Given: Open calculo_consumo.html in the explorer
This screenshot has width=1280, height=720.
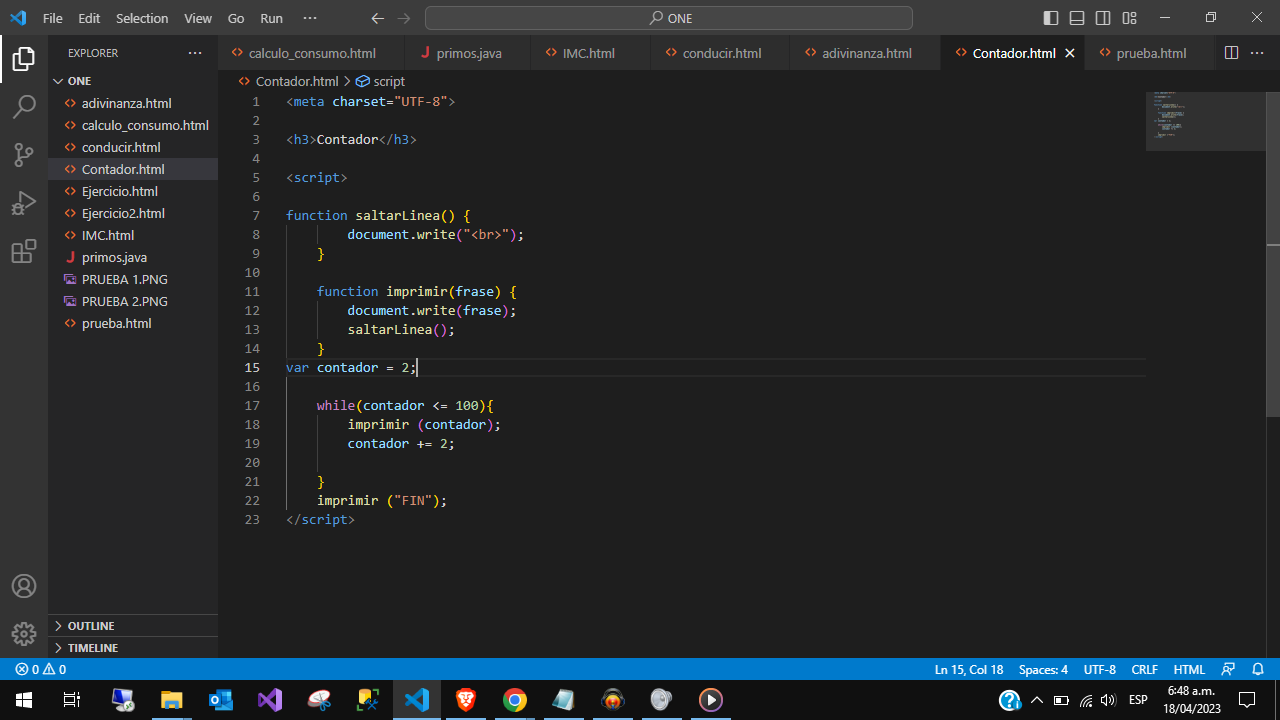Looking at the screenshot, I should click(x=133, y=125).
